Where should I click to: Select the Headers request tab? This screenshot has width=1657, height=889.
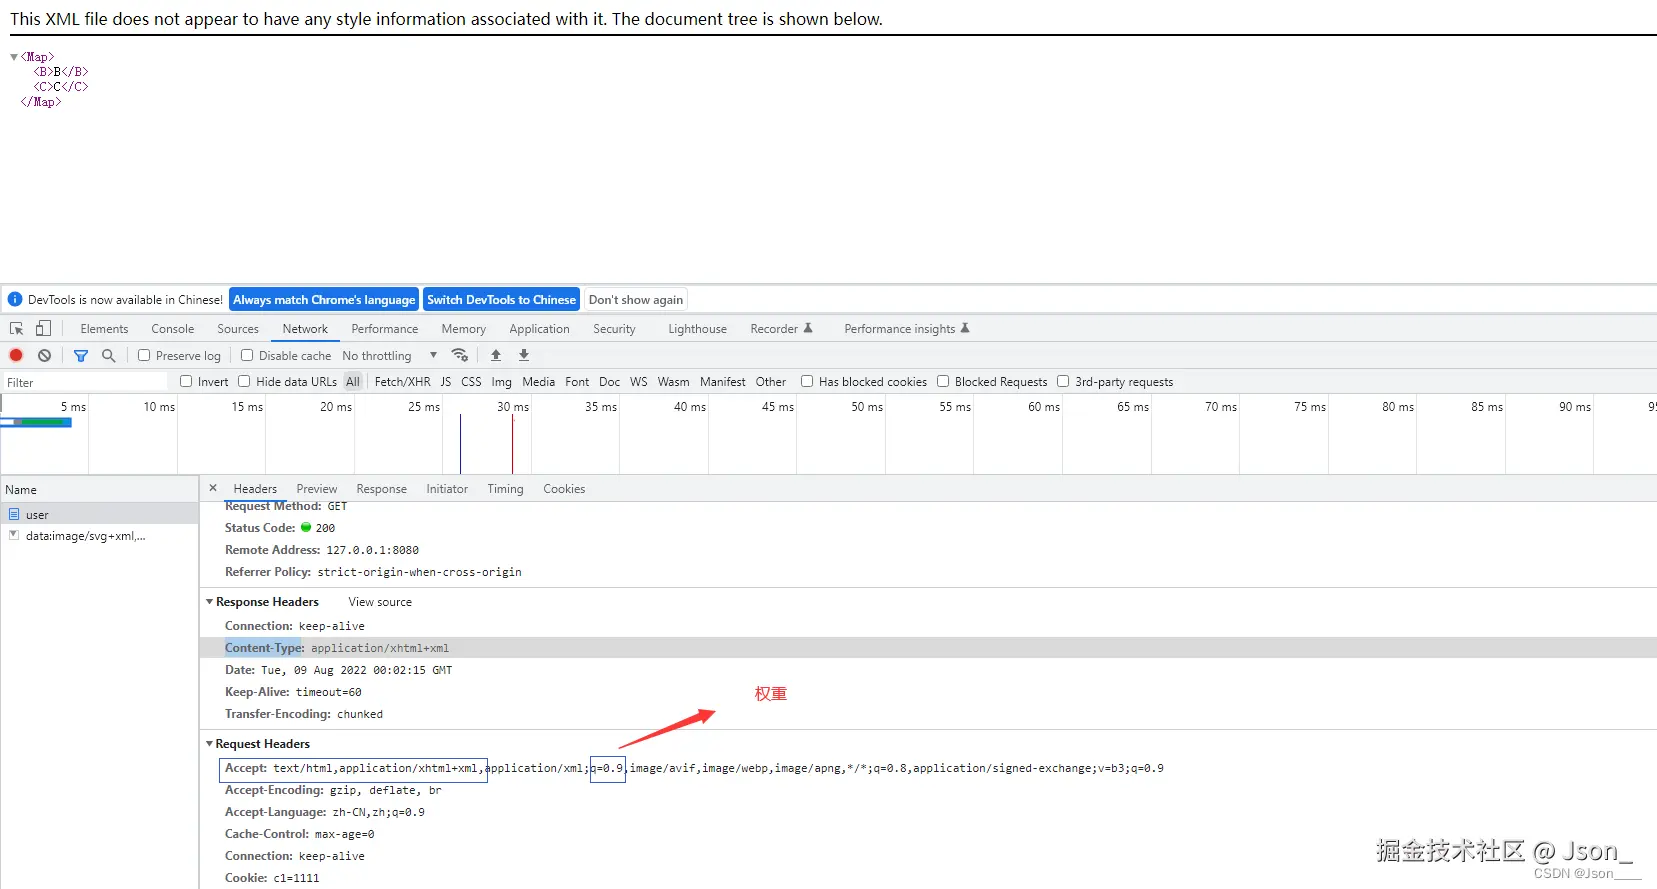(x=255, y=489)
